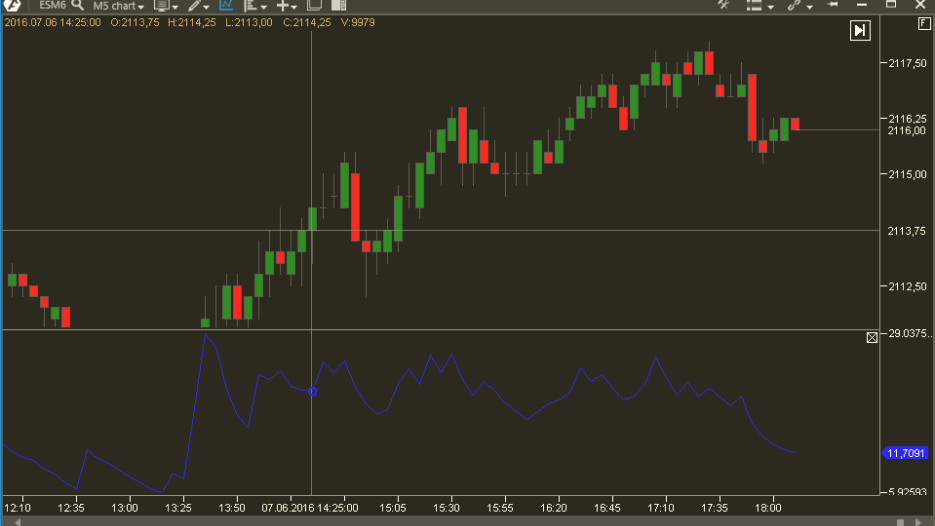The width and height of the screenshot is (935, 526).
Task: Click the C:2114,25 close value
Action: tap(307, 23)
